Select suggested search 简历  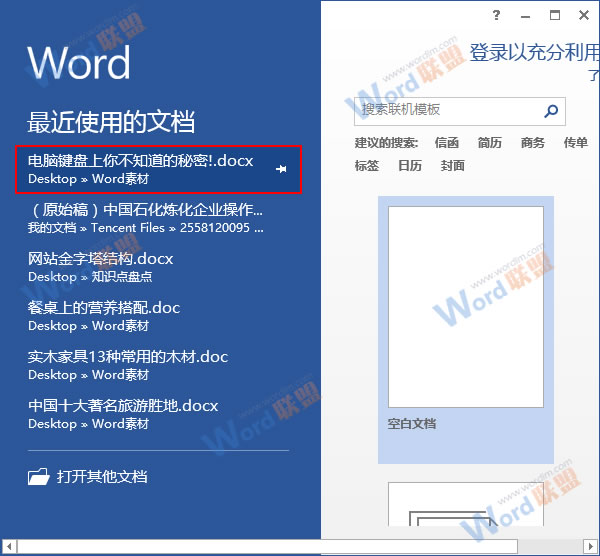pos(489,143)
